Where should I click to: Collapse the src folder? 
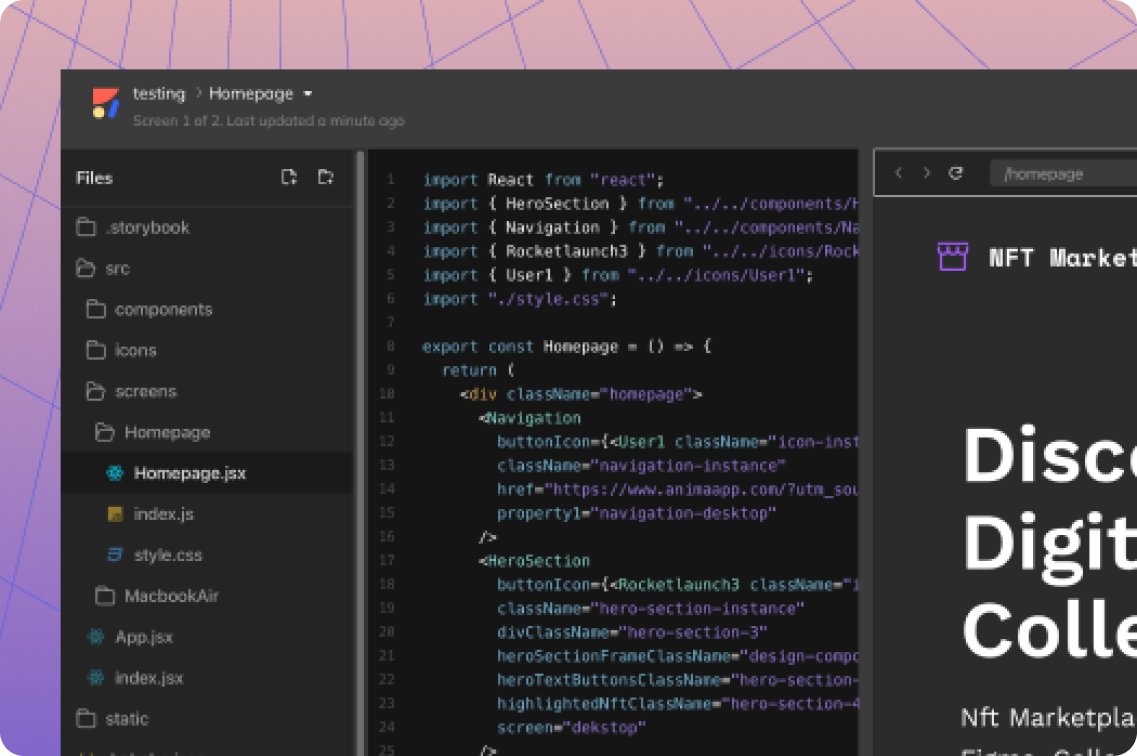point(87,268)
